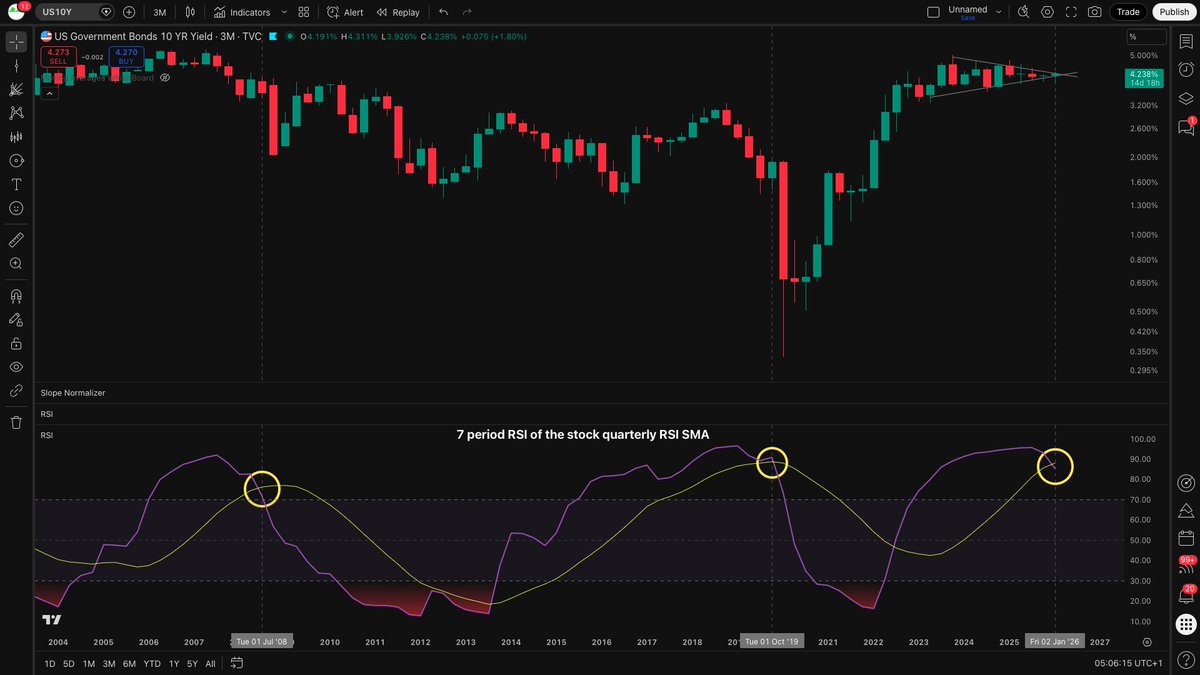This screenshot has height=675, width=1200.
Task: Open the 3M interval selector in toolbar
Action: [159, 12]
